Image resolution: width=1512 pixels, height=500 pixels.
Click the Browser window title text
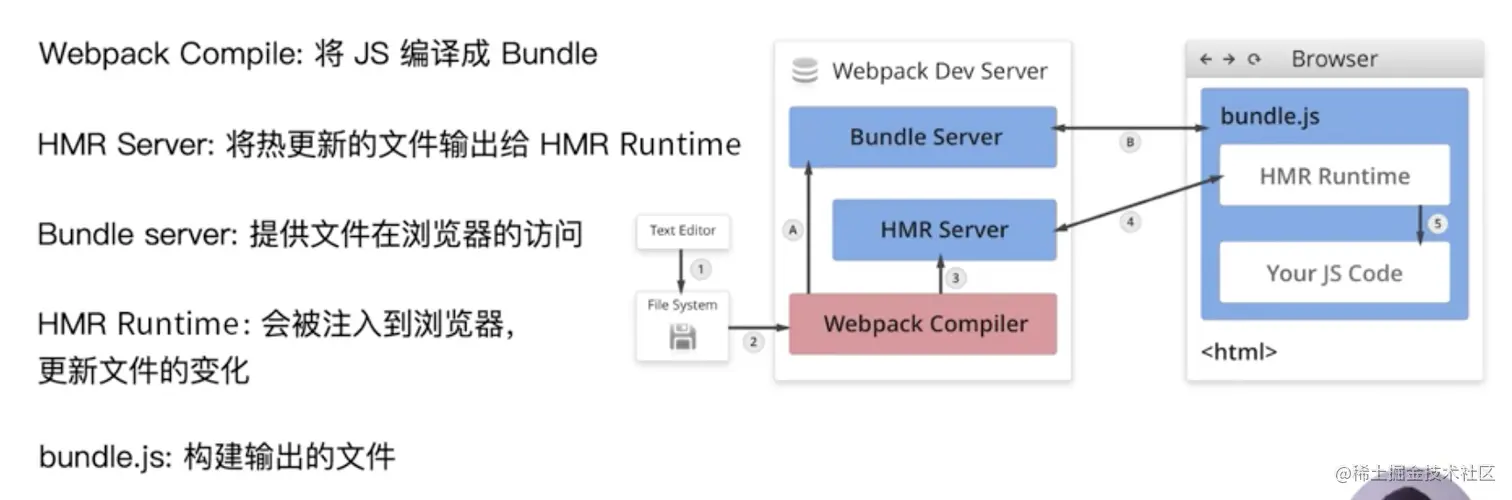pos(1334,59)
